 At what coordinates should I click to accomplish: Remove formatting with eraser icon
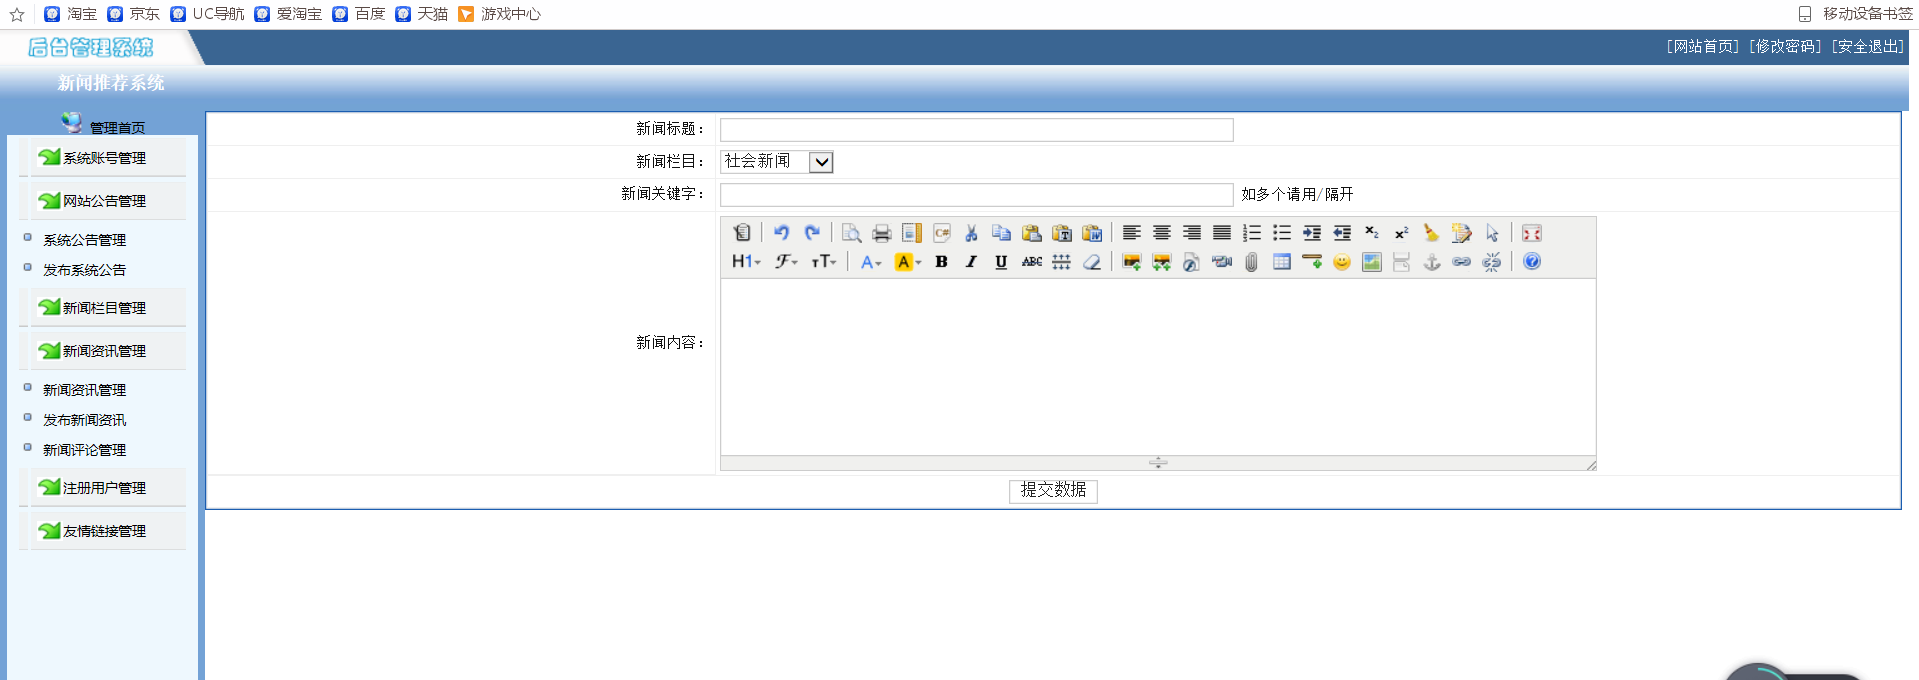tap(1092, 262)
